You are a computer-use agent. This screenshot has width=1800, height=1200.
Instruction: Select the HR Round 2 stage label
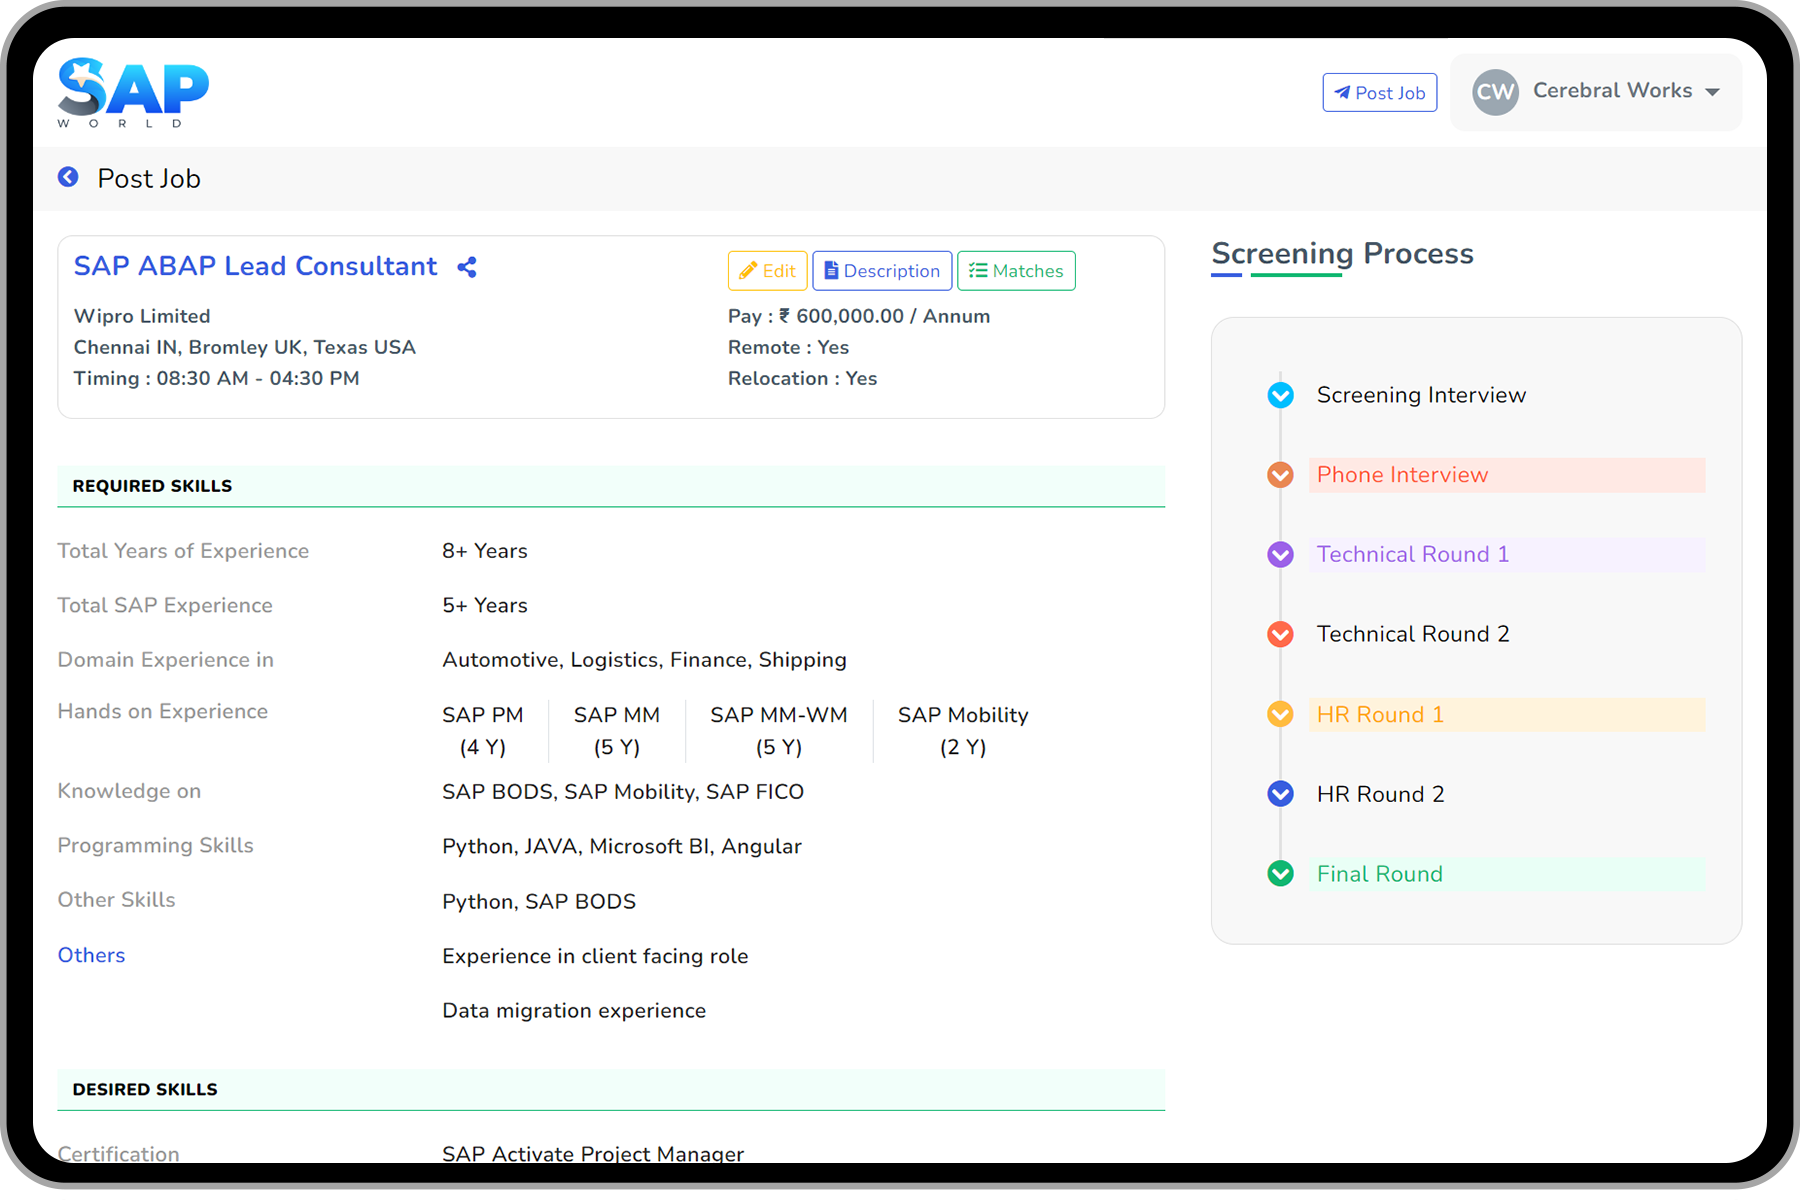1380,794
